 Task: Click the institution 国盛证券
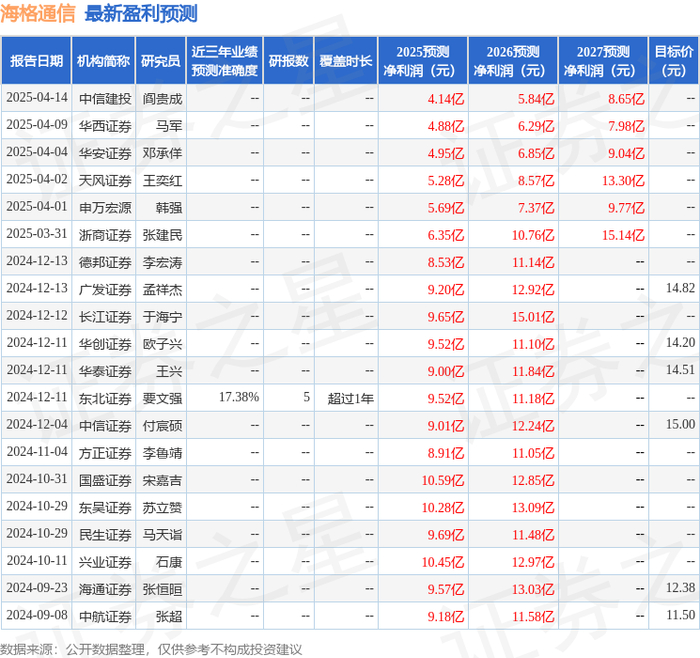pyautogui.click(x=105, y=480)
